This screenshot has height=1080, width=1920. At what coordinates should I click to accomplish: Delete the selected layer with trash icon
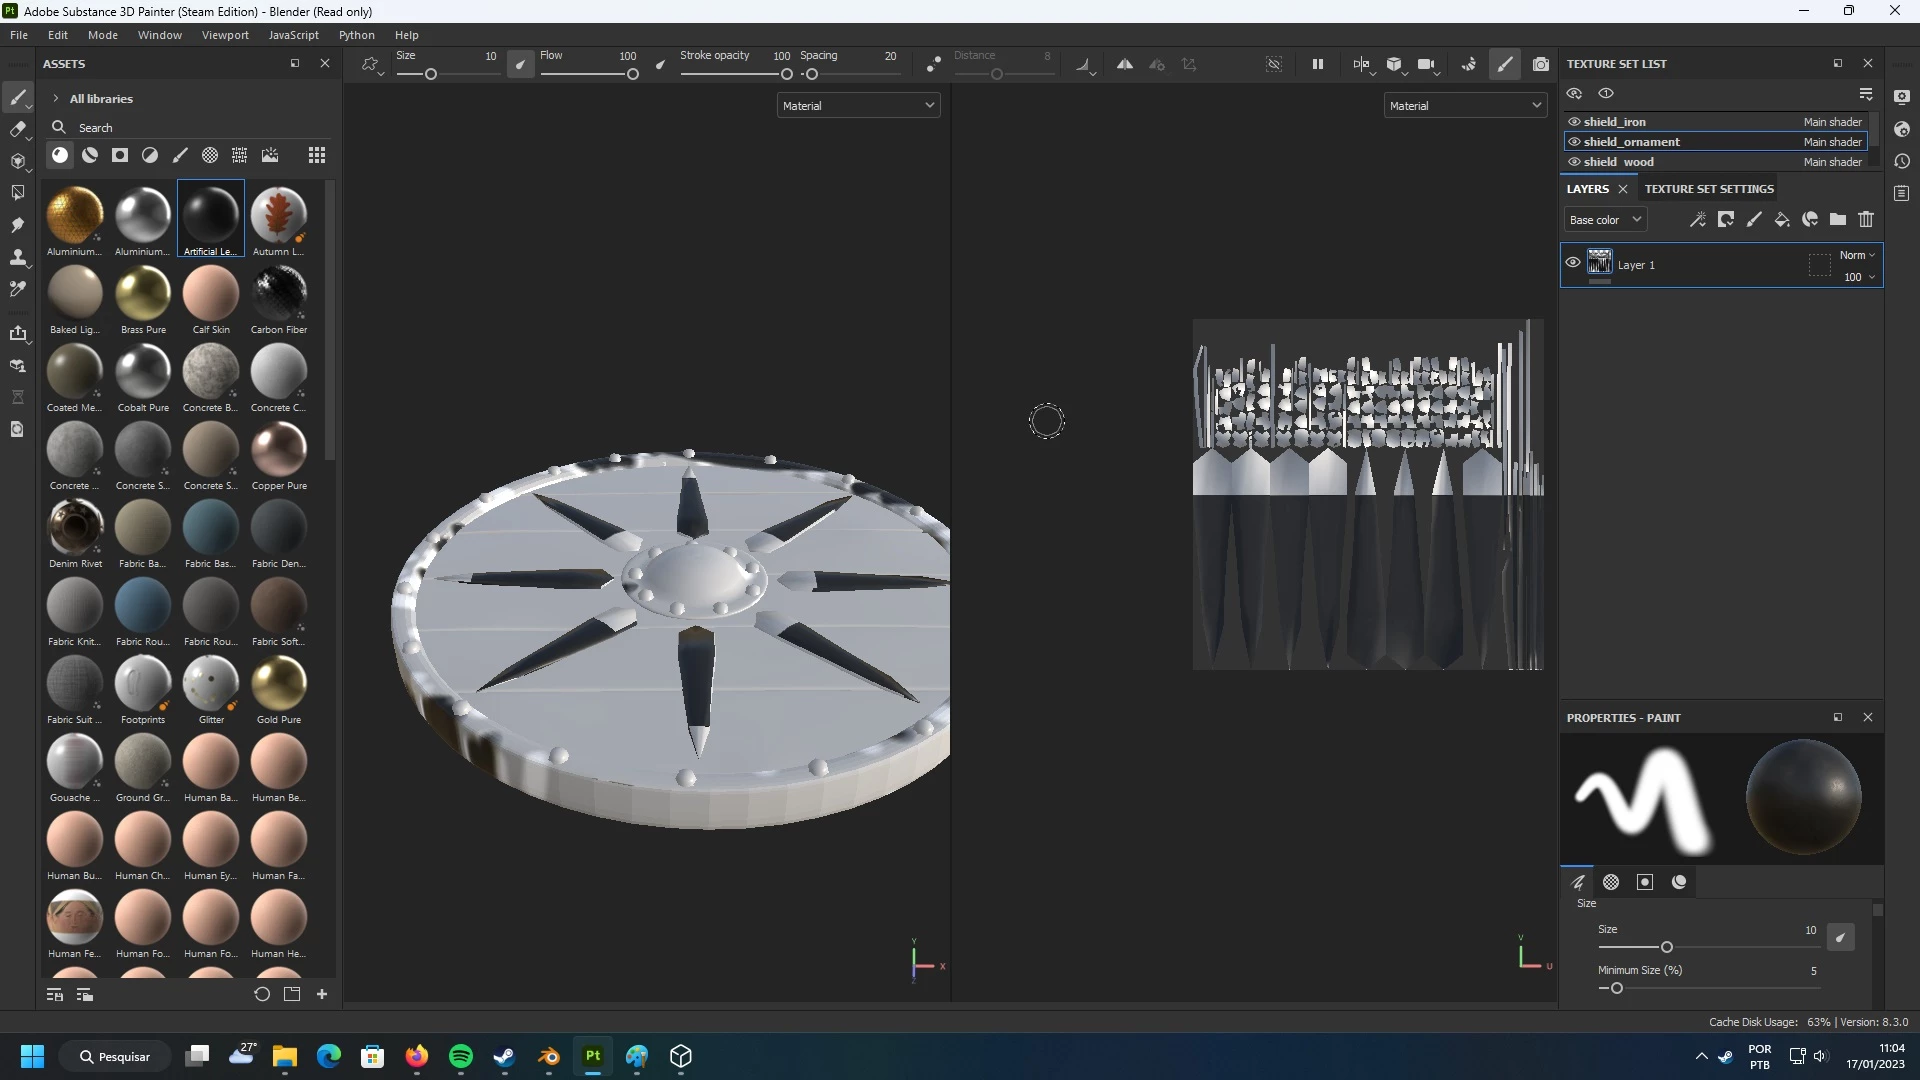click(1866, 220)
